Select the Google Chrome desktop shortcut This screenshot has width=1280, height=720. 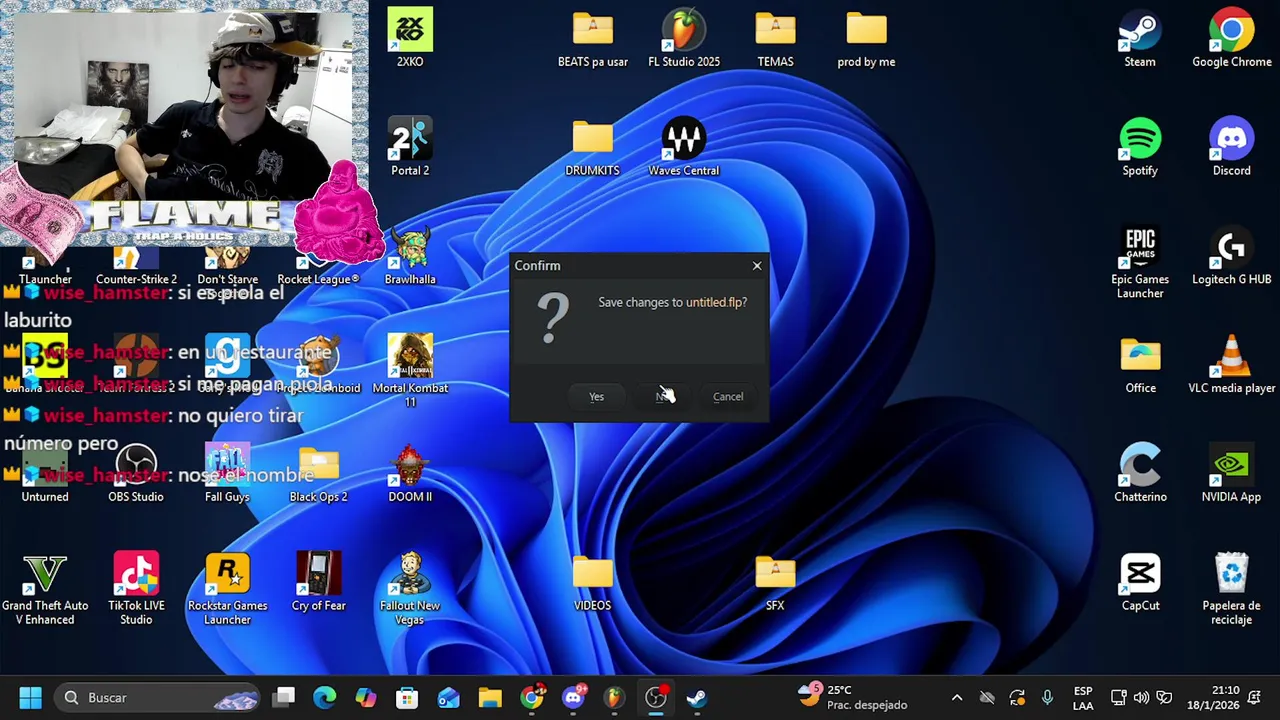tap(1232, 38)
